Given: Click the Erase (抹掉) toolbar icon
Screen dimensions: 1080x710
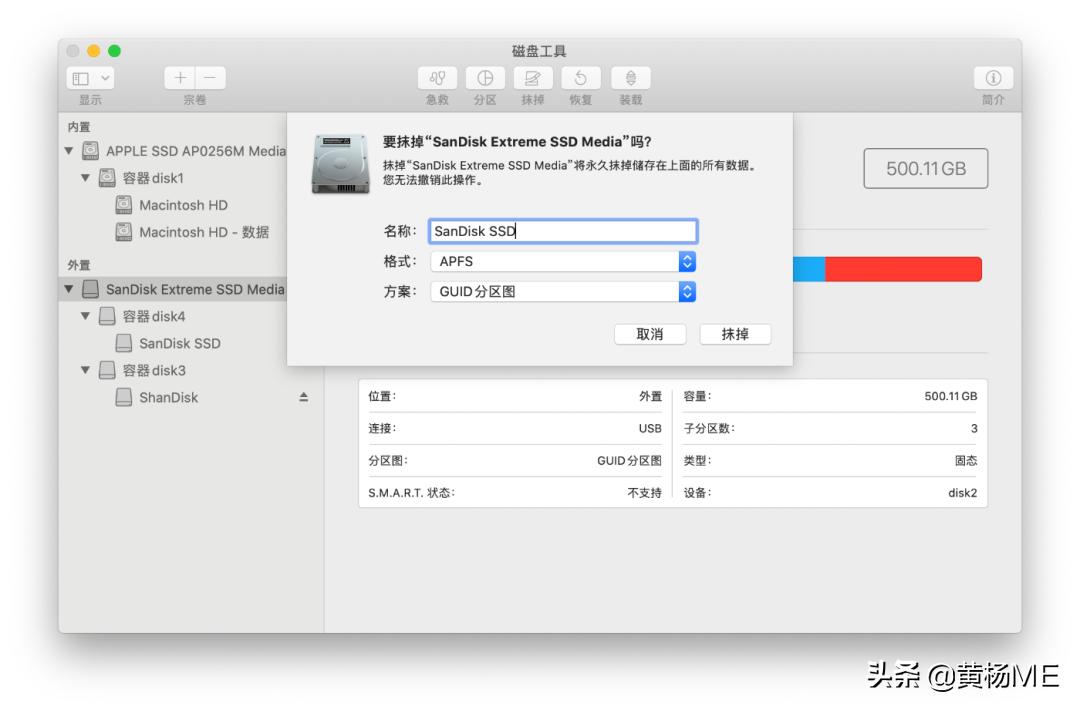Looking at the screenshot, I should pyautogui.click(x=532, y=78).
